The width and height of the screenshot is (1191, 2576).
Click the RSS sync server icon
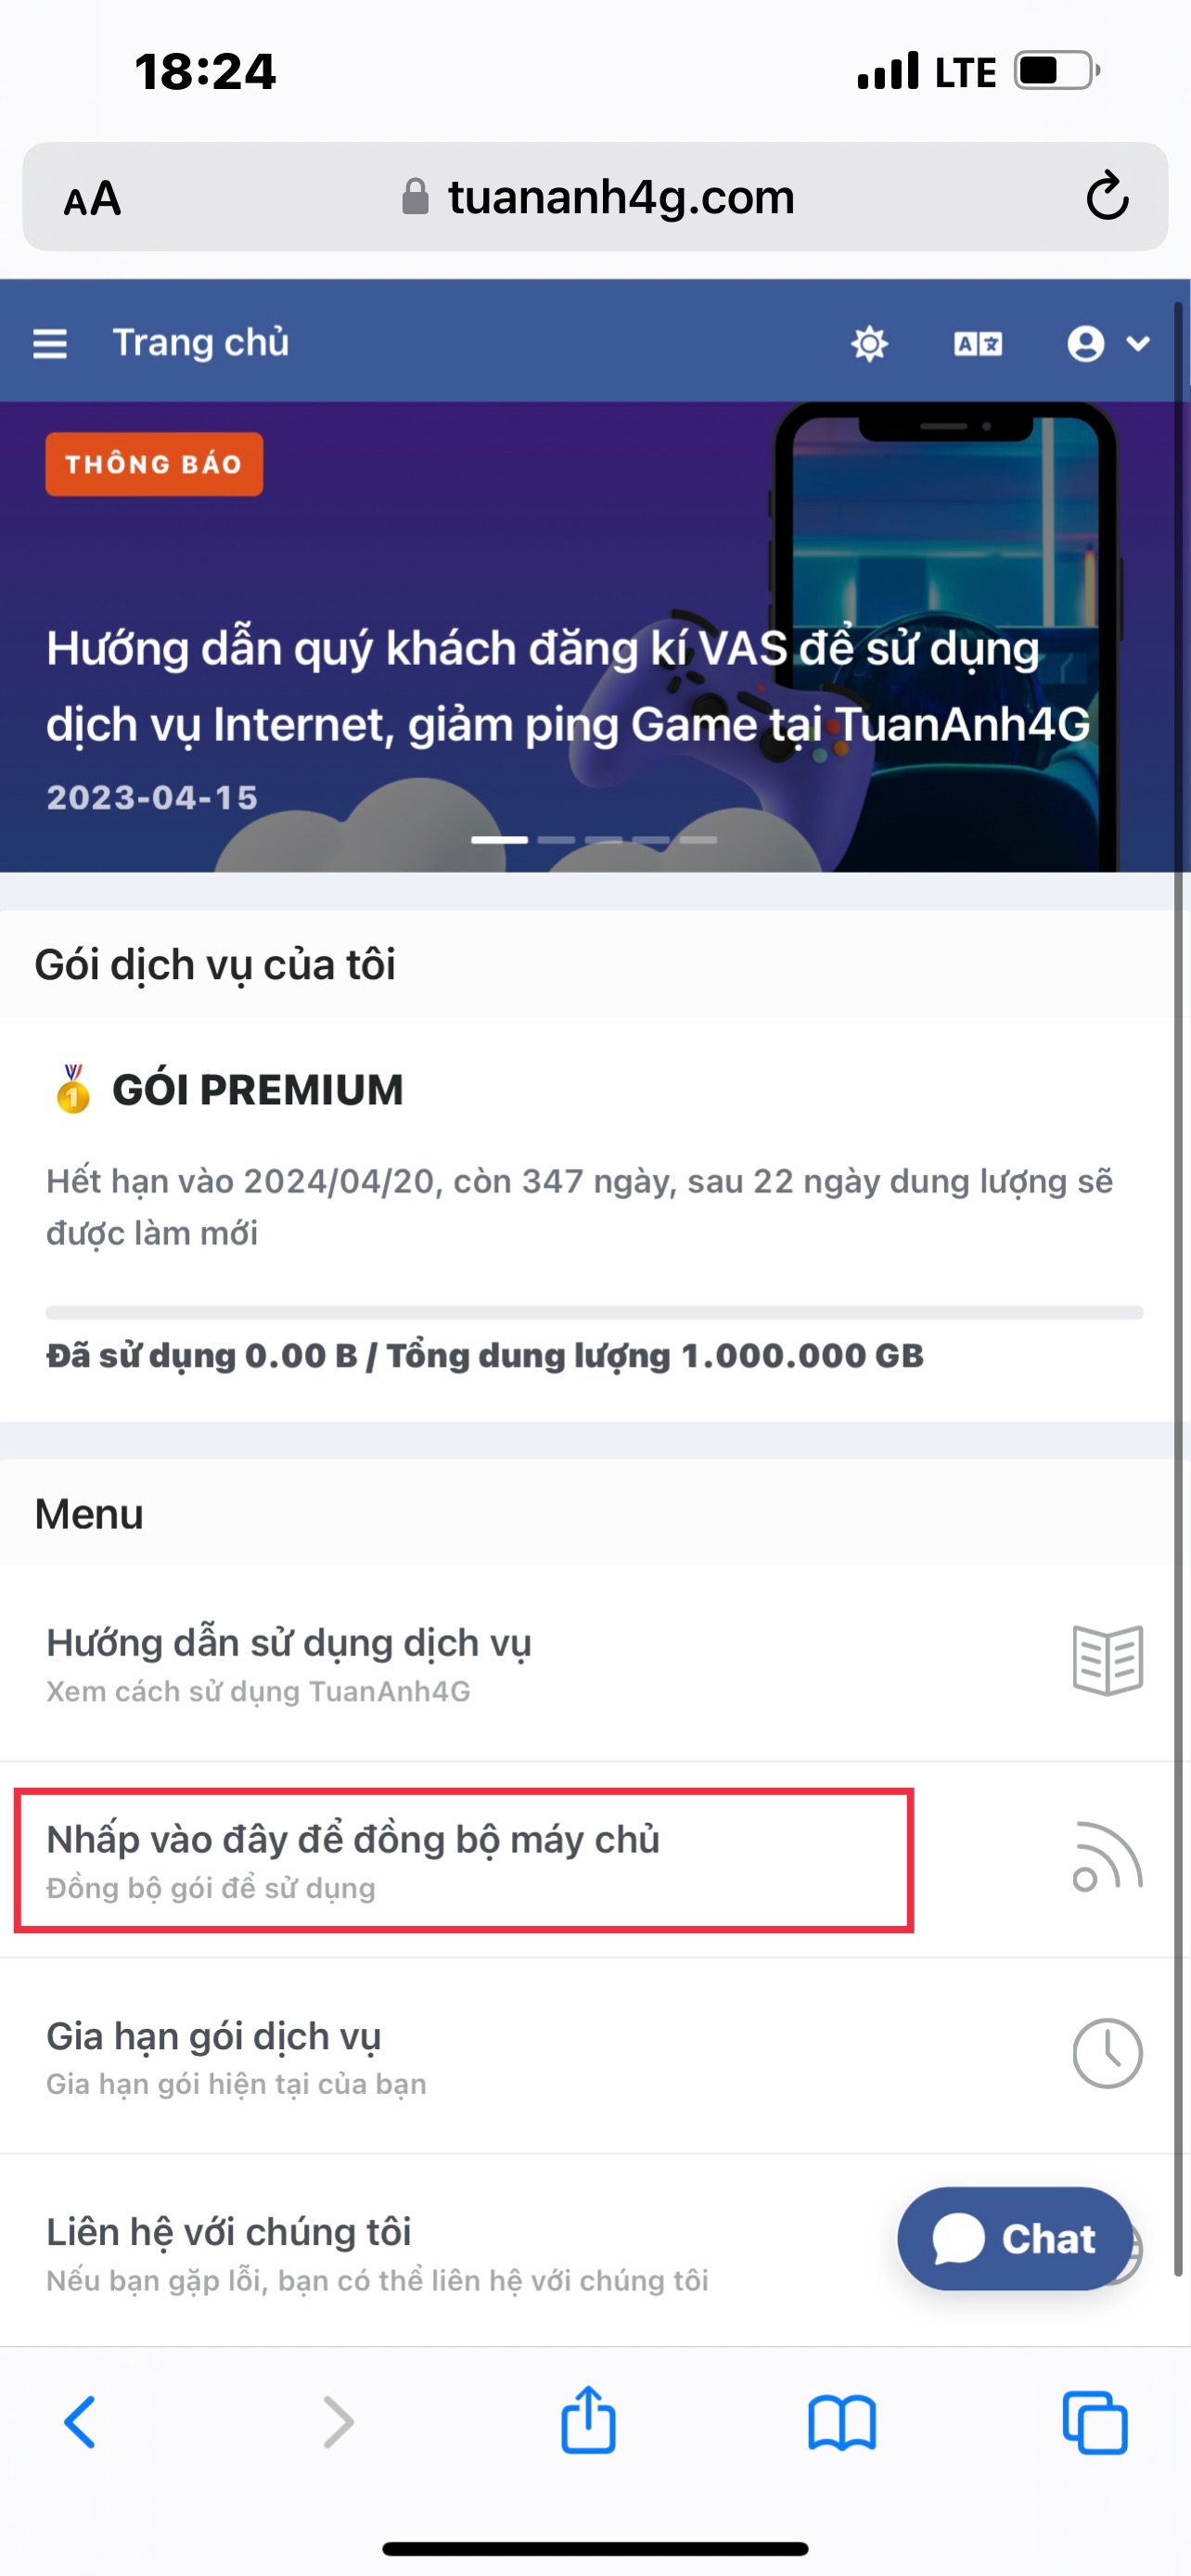(x=1107, y=1857)
